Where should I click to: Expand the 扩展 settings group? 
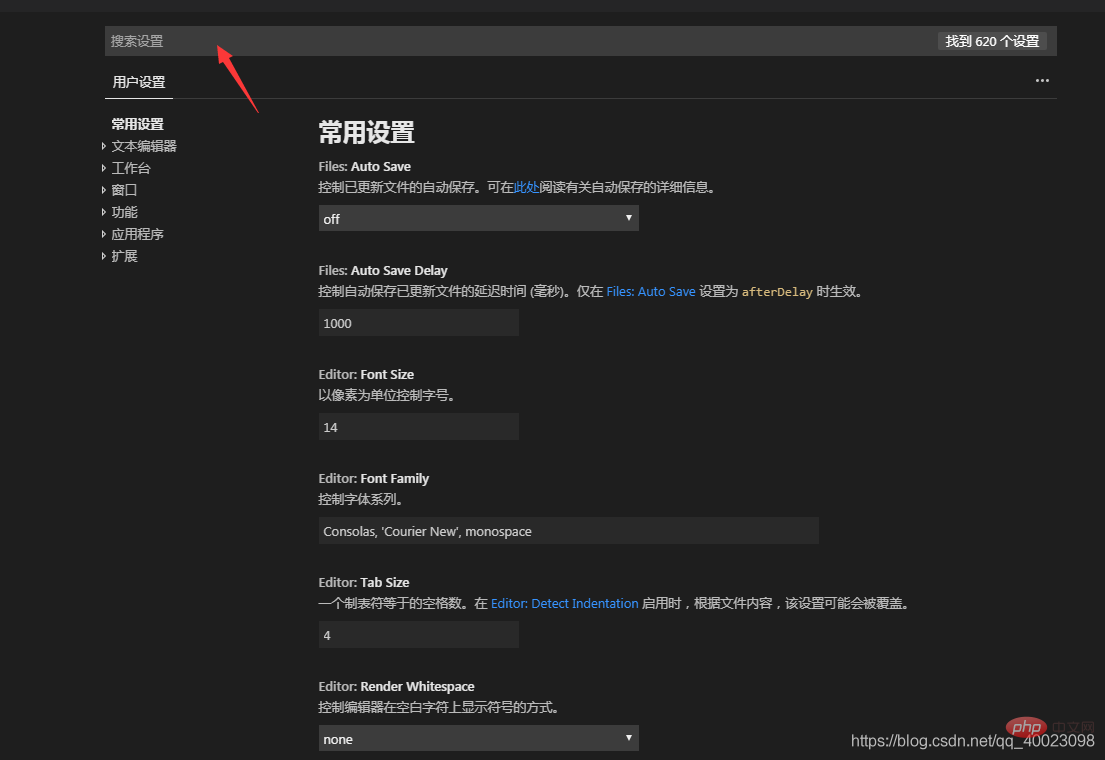point(123,255)
